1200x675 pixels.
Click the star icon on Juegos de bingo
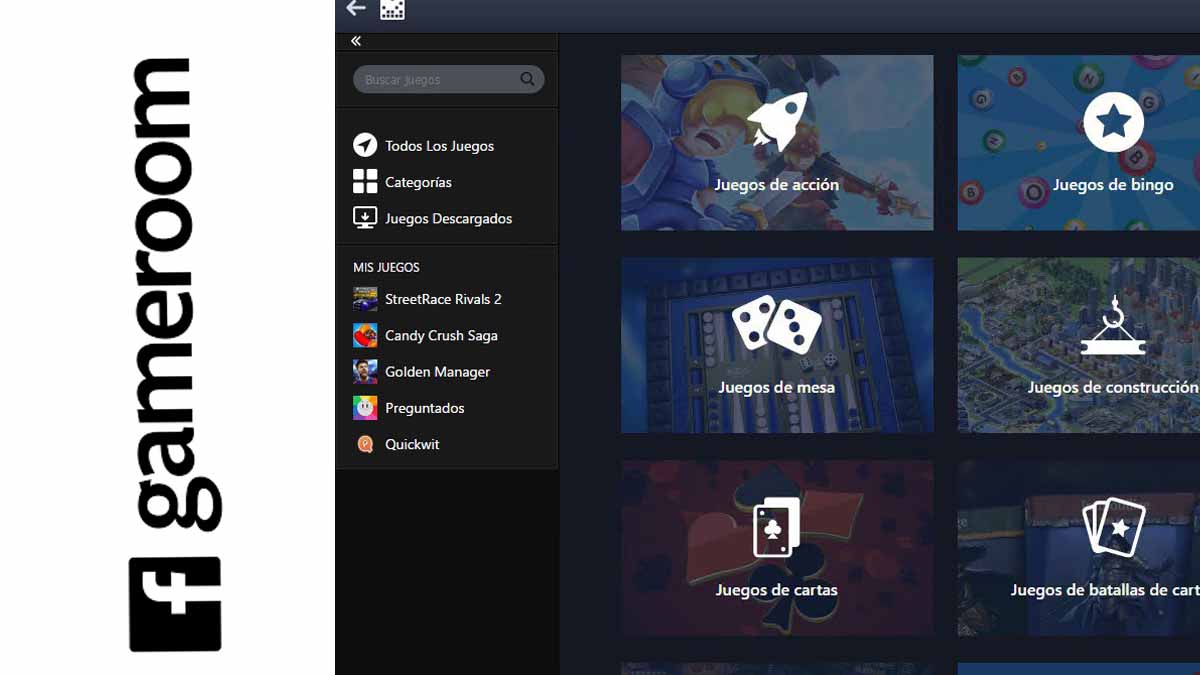pos(1113,122)
